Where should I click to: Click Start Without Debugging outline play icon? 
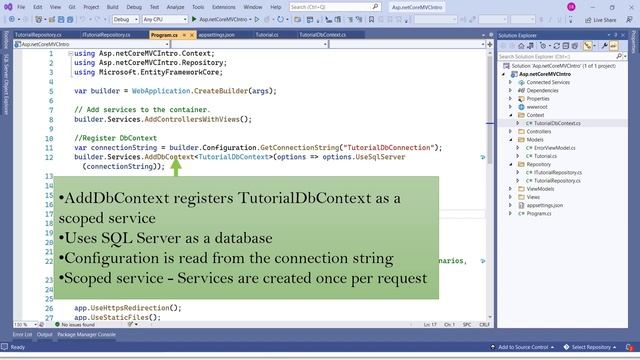pos(257,19)
